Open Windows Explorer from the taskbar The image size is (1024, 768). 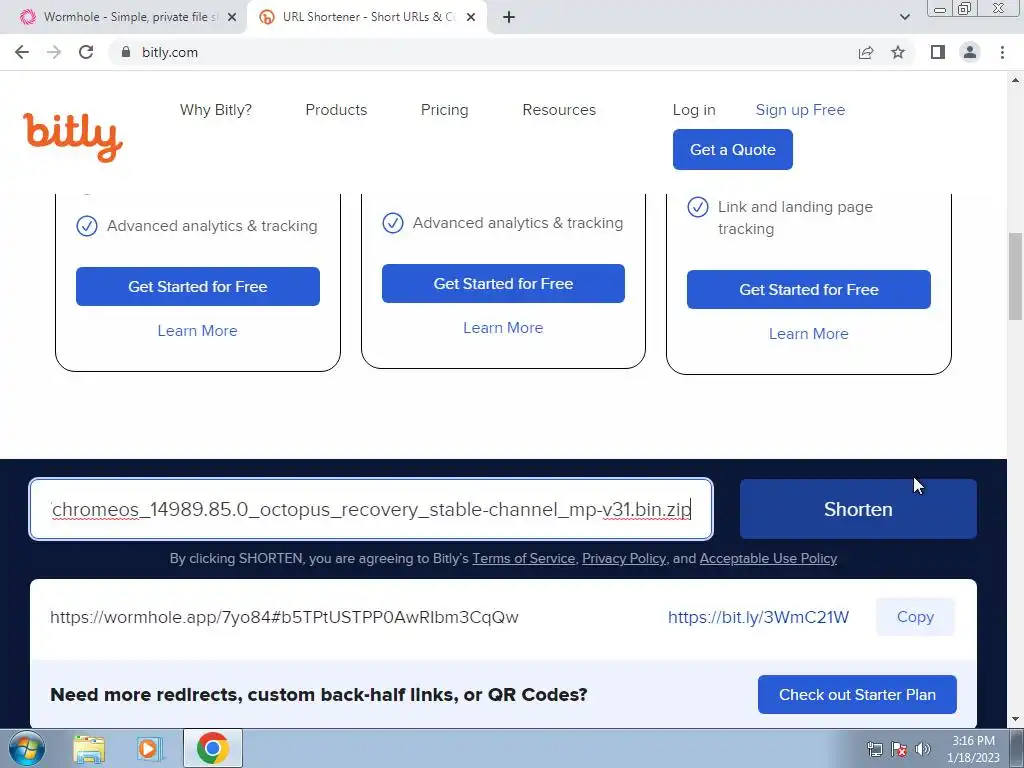[89, 748]
